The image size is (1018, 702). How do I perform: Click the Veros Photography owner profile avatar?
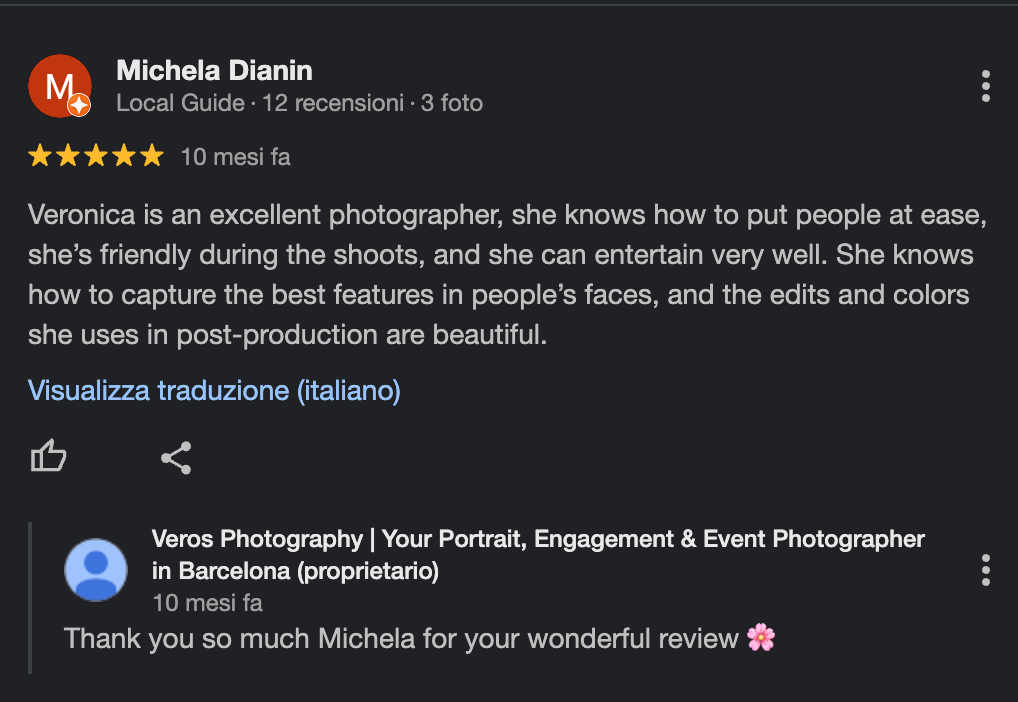pyautogui.click(x=96, y=570)
